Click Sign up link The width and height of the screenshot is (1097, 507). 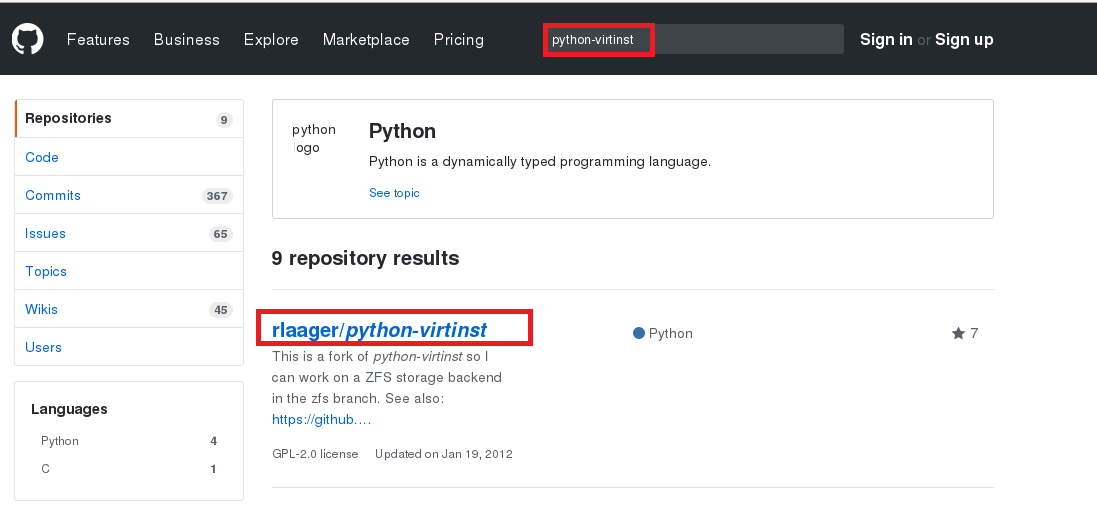[x=964, y=40]
